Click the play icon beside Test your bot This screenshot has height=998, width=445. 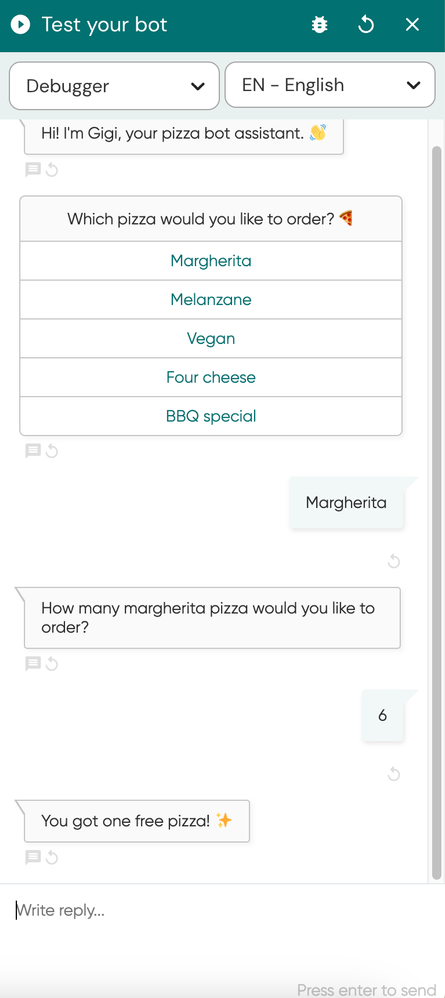pyautogui.click(x=20, y=25)
